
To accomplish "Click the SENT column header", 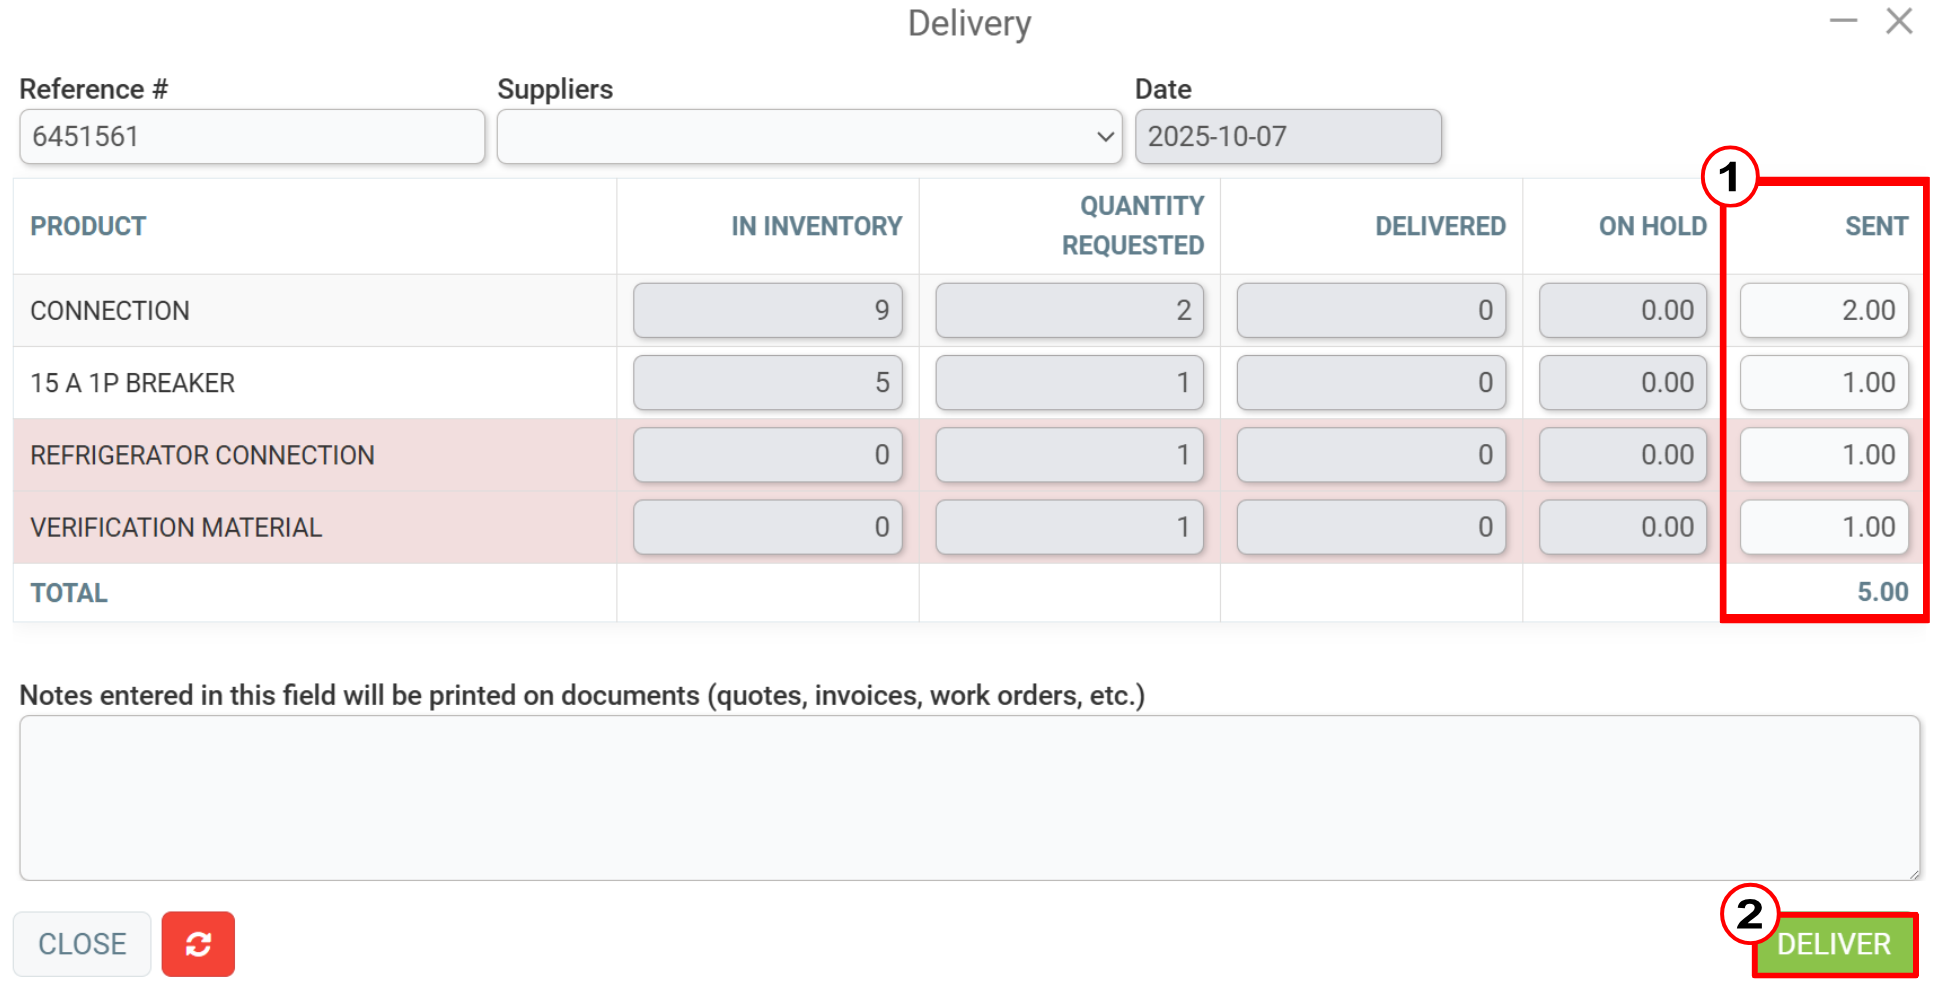I will (x=1876, y=226).
